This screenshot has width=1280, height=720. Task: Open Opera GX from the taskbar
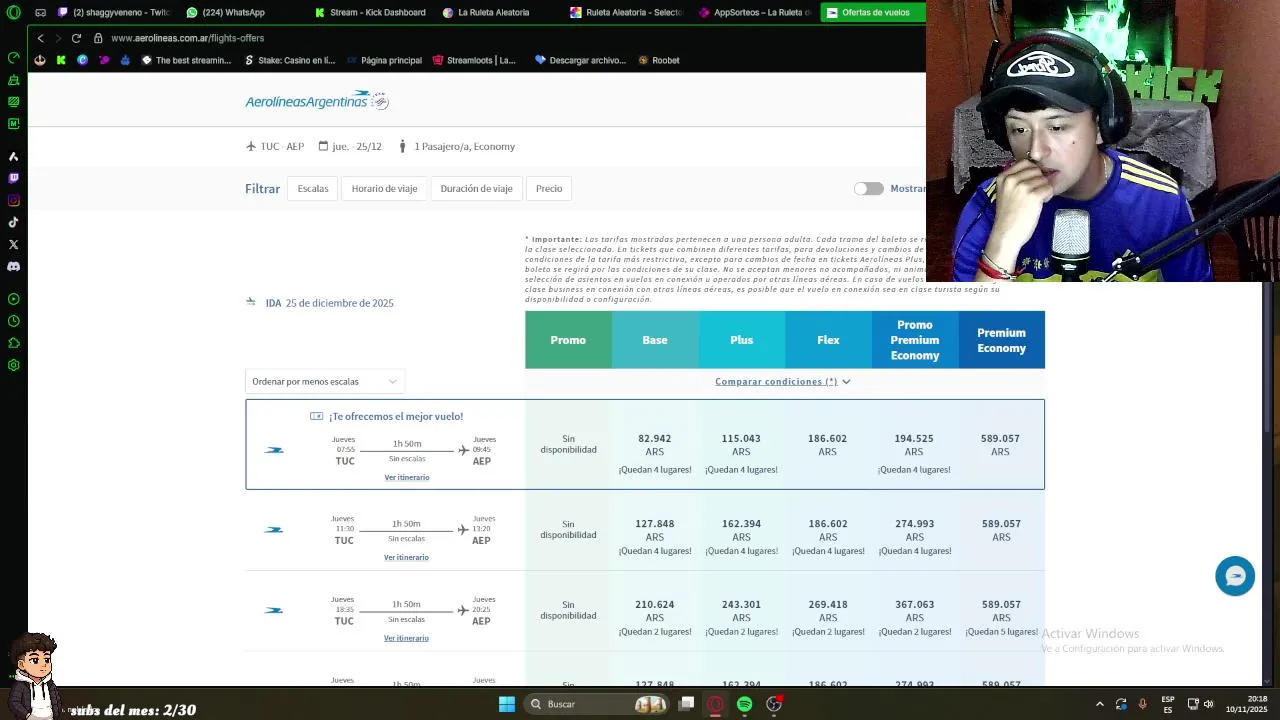(715, 704)
